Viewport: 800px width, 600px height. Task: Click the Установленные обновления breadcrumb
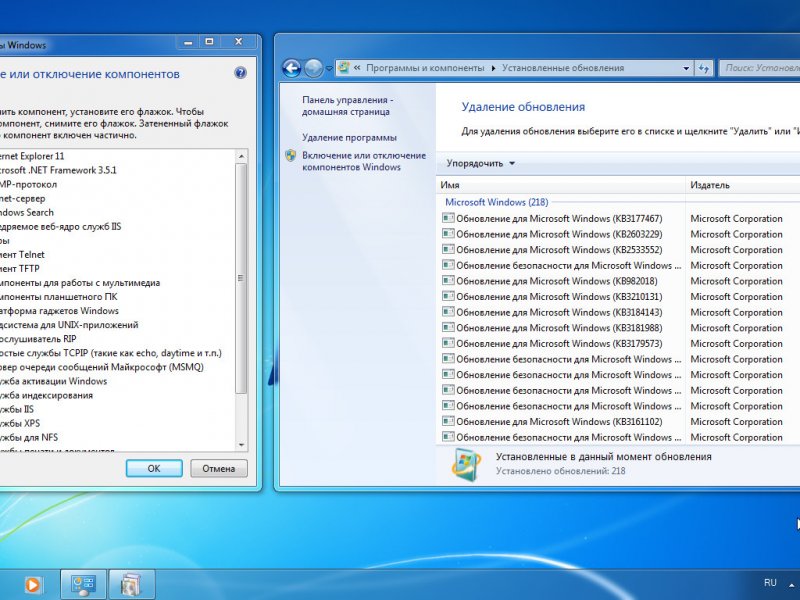click(563, 68)
